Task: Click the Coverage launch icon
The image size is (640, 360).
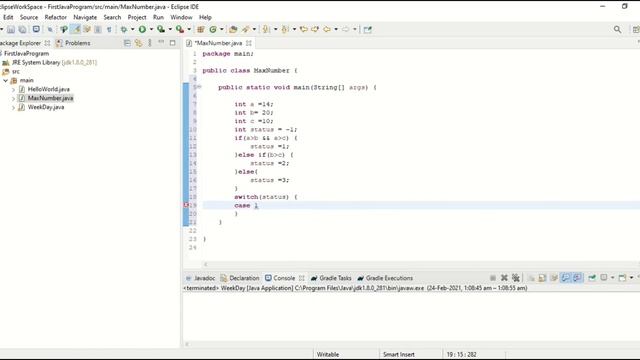Action: [161, 29]
